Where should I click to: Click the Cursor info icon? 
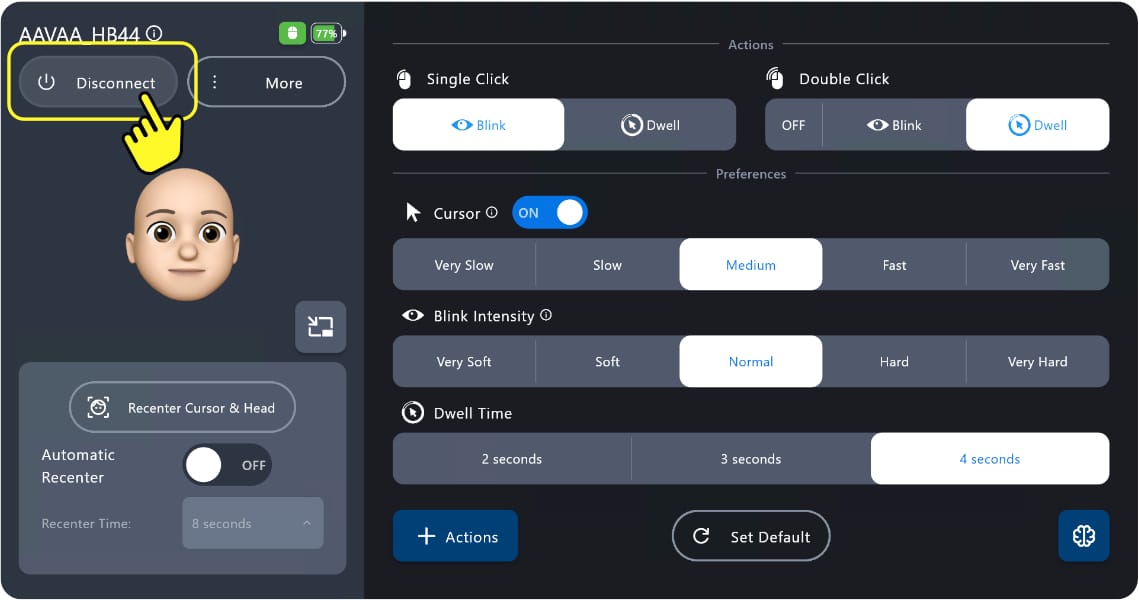(x=491, y=213)
